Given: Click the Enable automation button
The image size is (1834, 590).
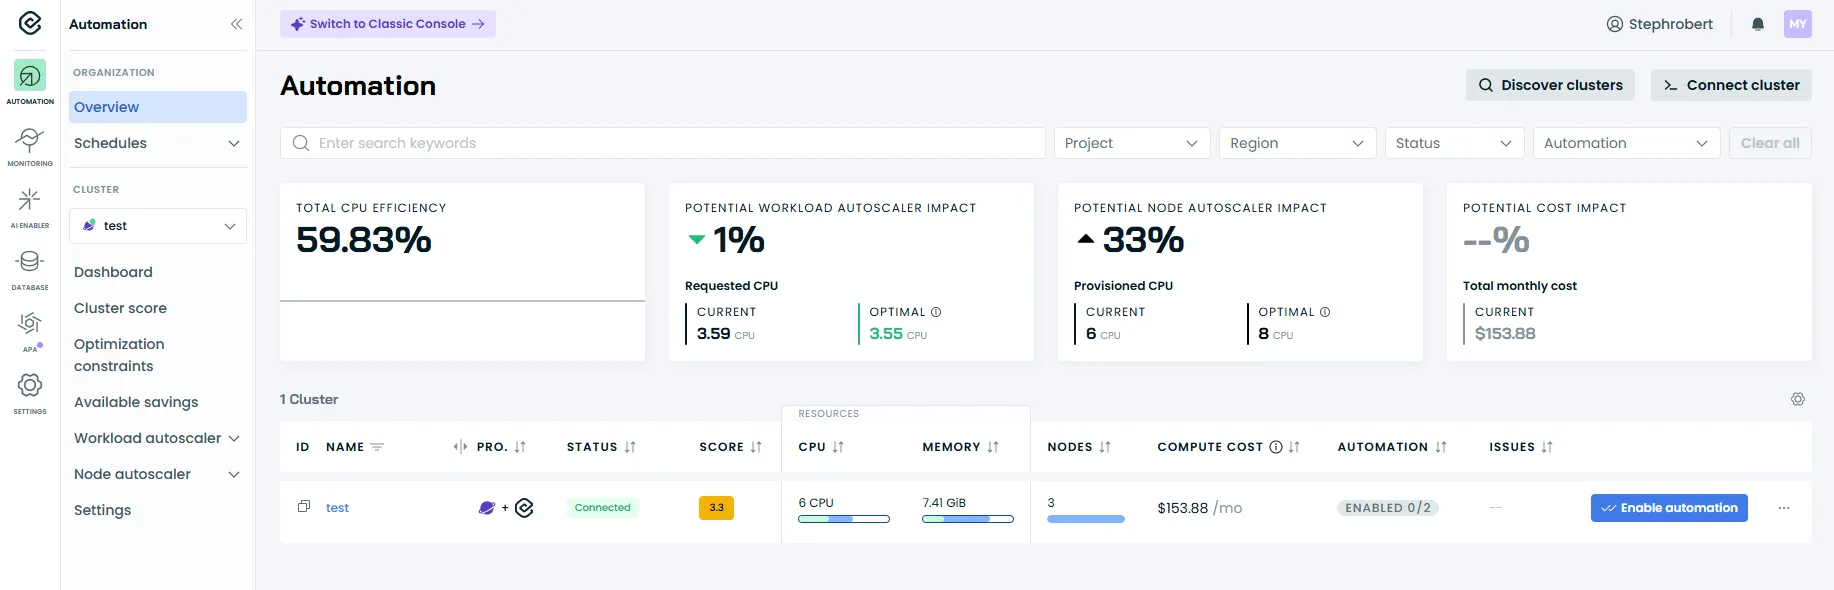Looking at the screenshot, I should coord(1668,508).
